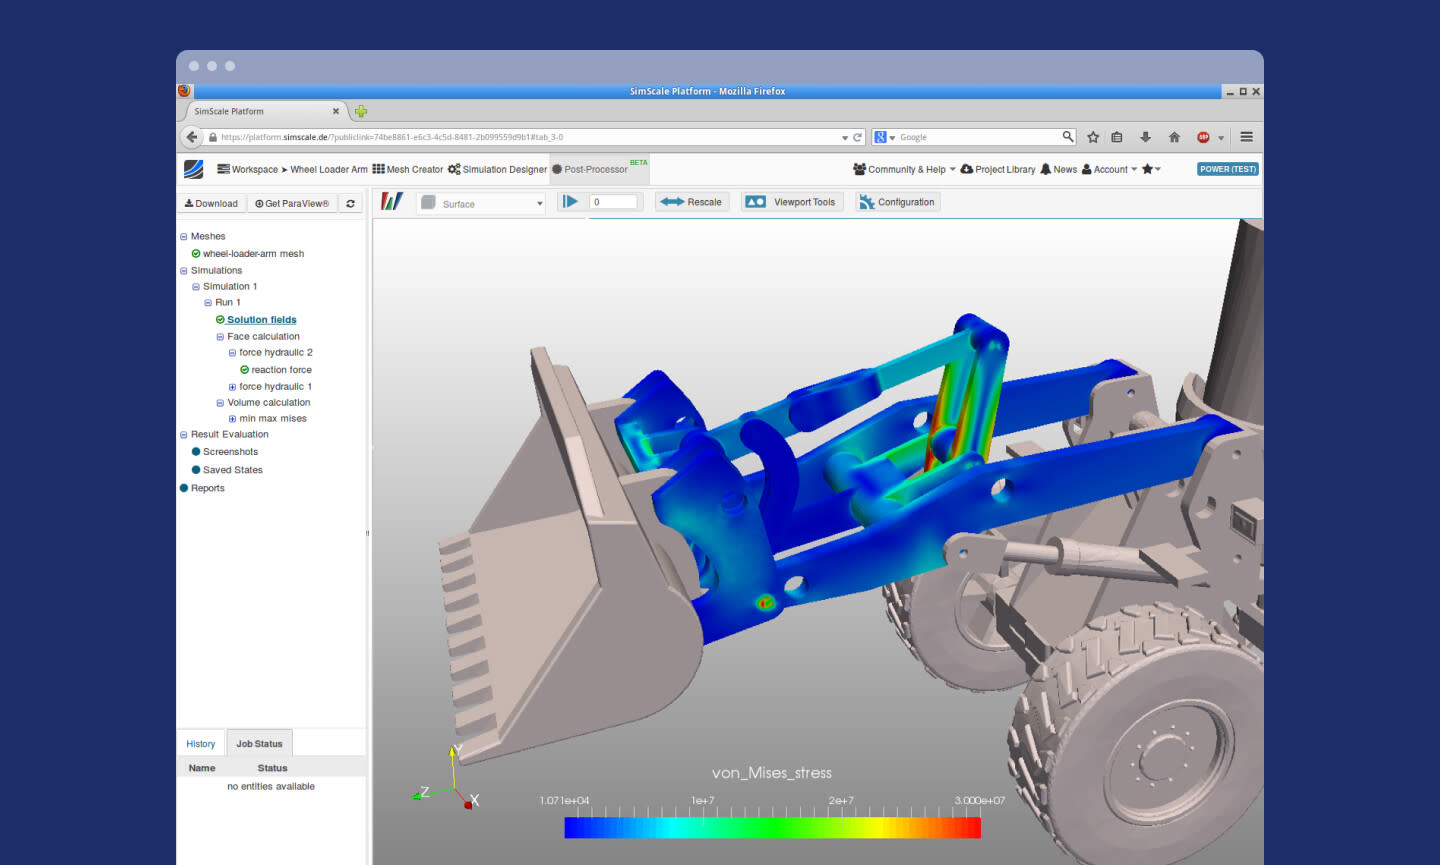Open the Community & Help dropdown

click(904, 169)
